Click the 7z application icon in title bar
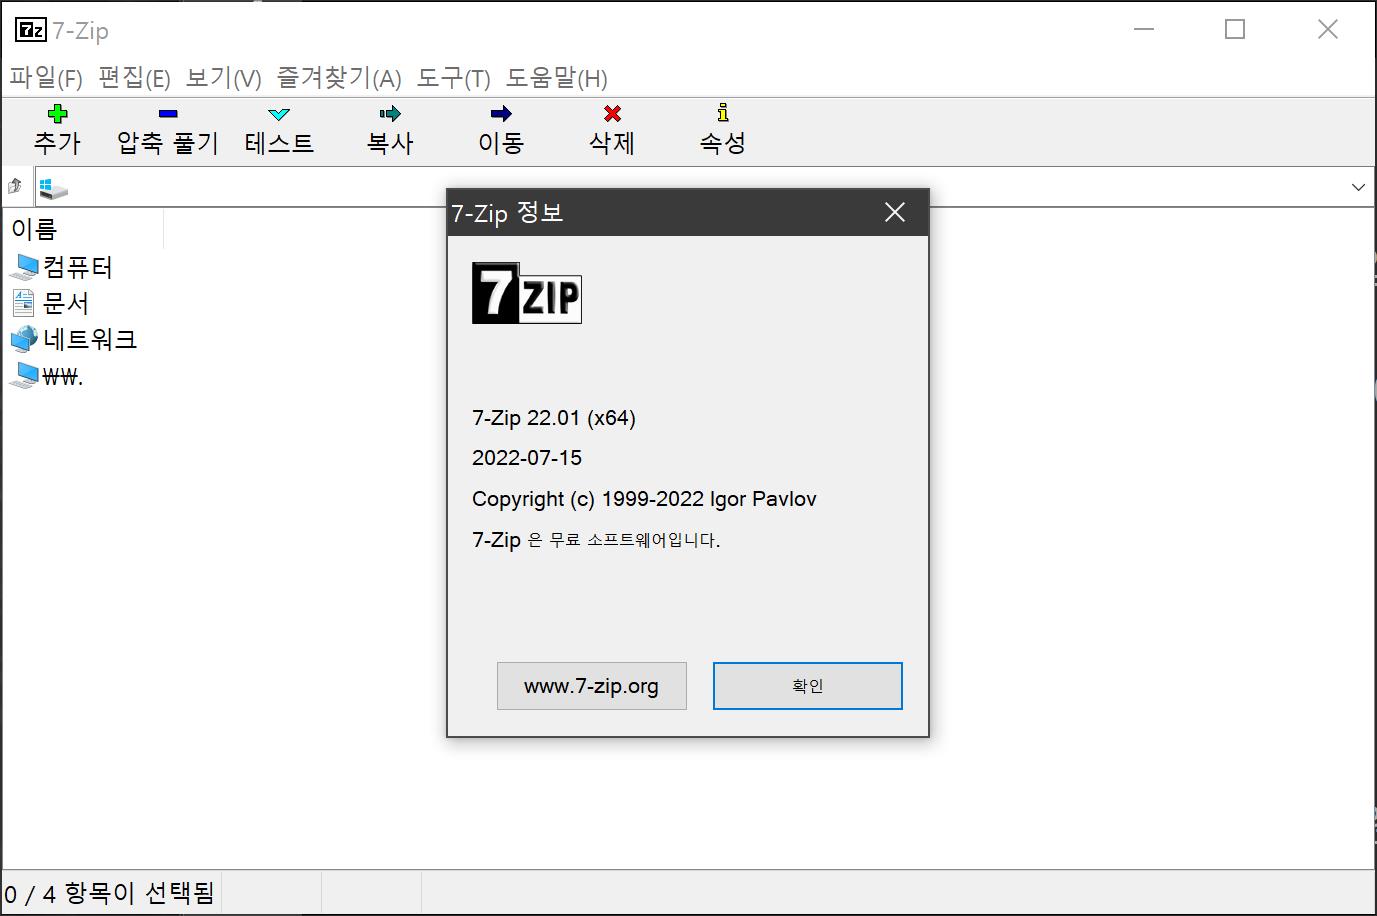 [x=31, y=30]
